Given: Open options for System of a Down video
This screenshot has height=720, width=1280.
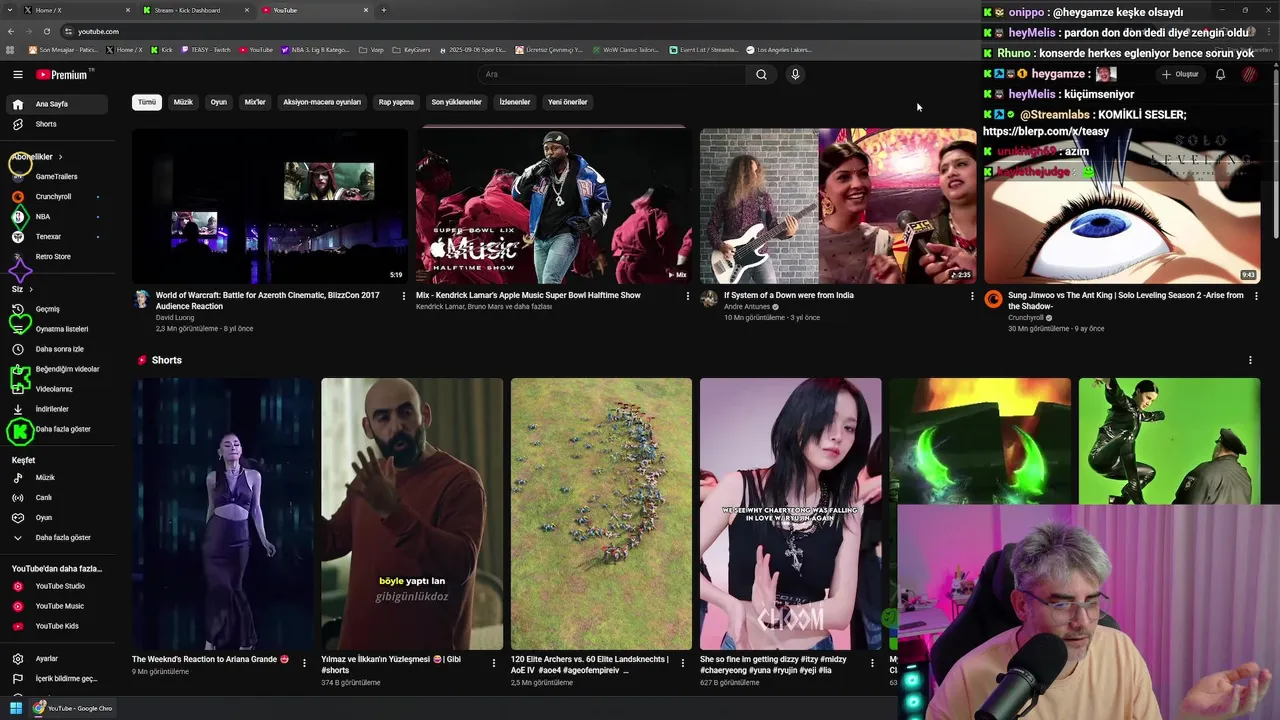Looking at the screenshot, I should pyautogui.click(x=971, y=296).
